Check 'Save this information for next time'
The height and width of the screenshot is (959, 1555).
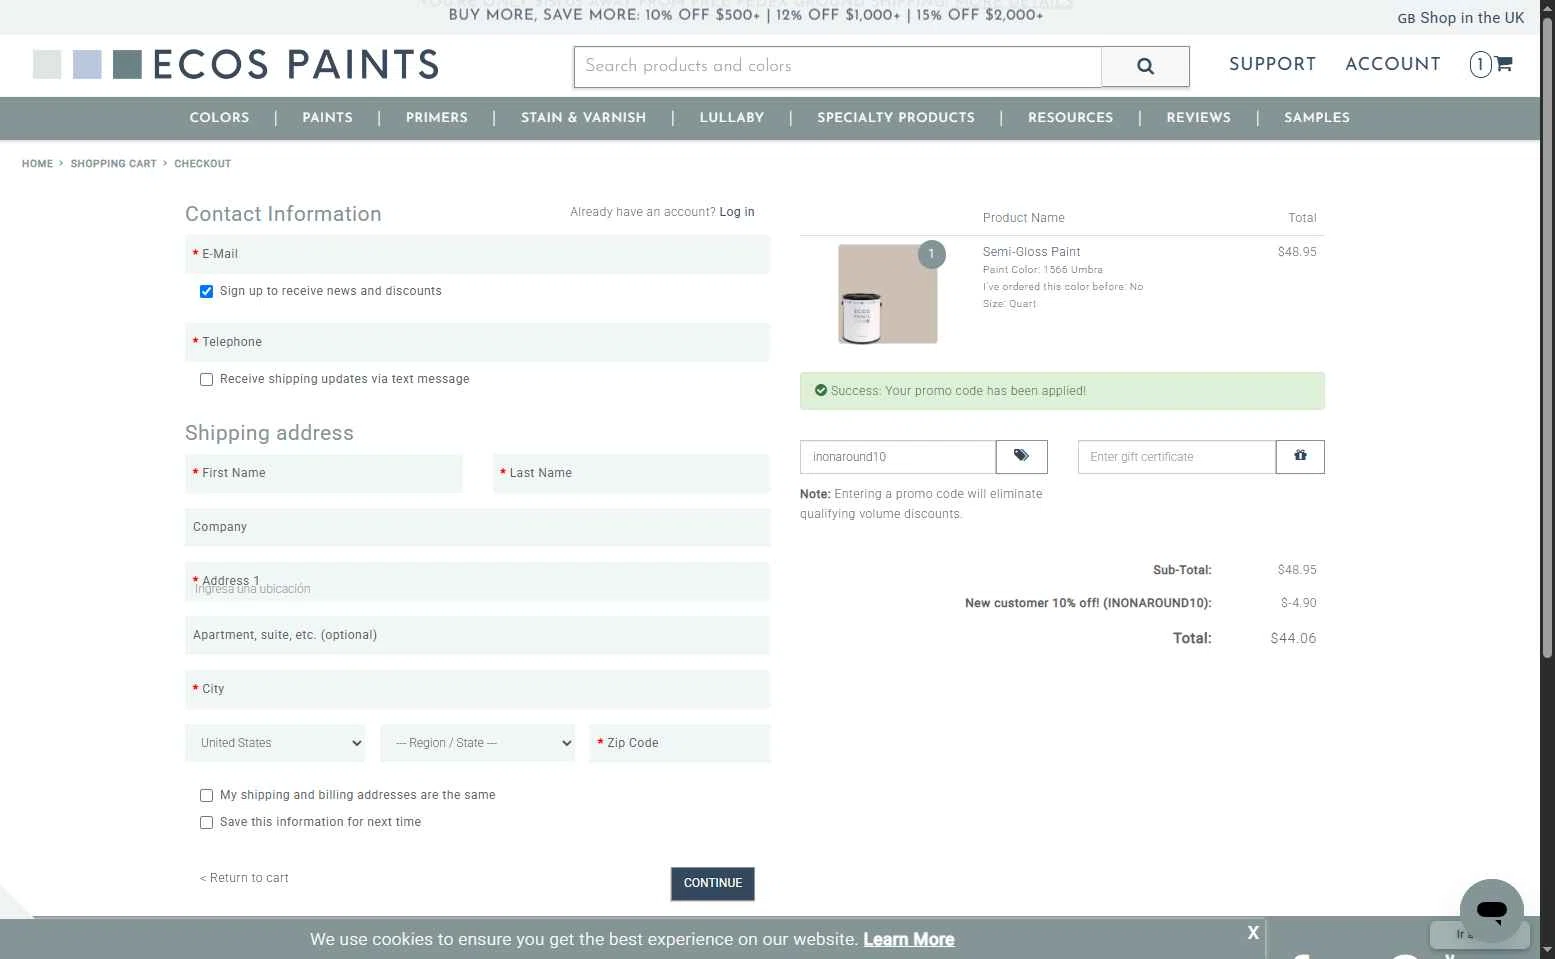pos(206,823)
